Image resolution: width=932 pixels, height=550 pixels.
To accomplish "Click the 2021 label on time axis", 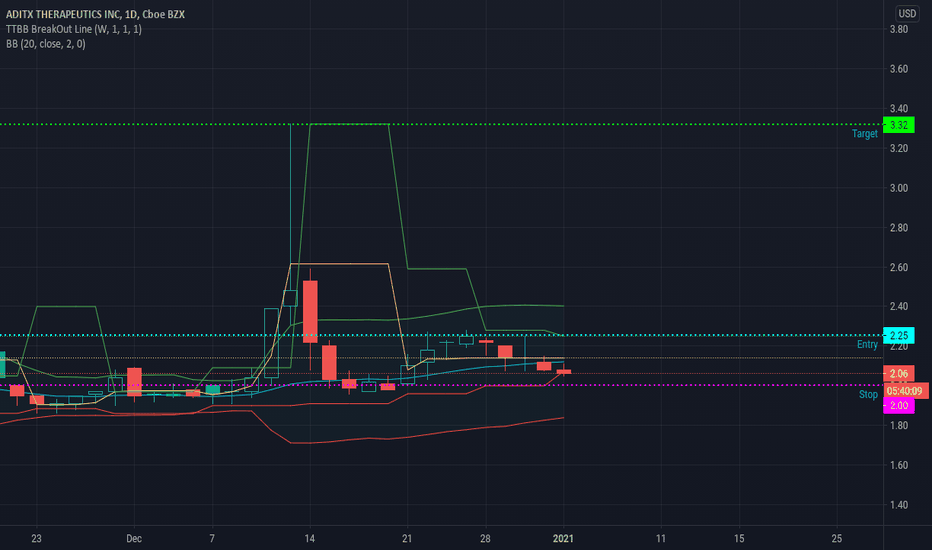I will [563, 539].
